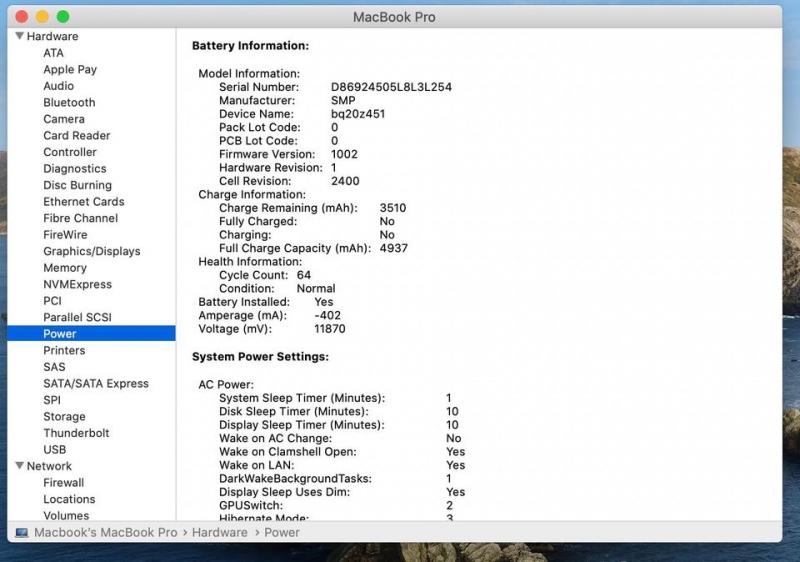The width and height of the screenshot is (800, 562).
Task: Open the Memory hardware section
Action: coord(64,268)
